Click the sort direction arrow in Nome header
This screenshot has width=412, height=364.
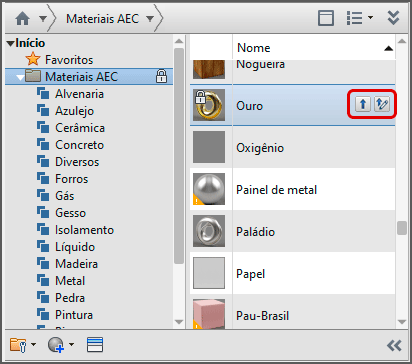[388, 49]
